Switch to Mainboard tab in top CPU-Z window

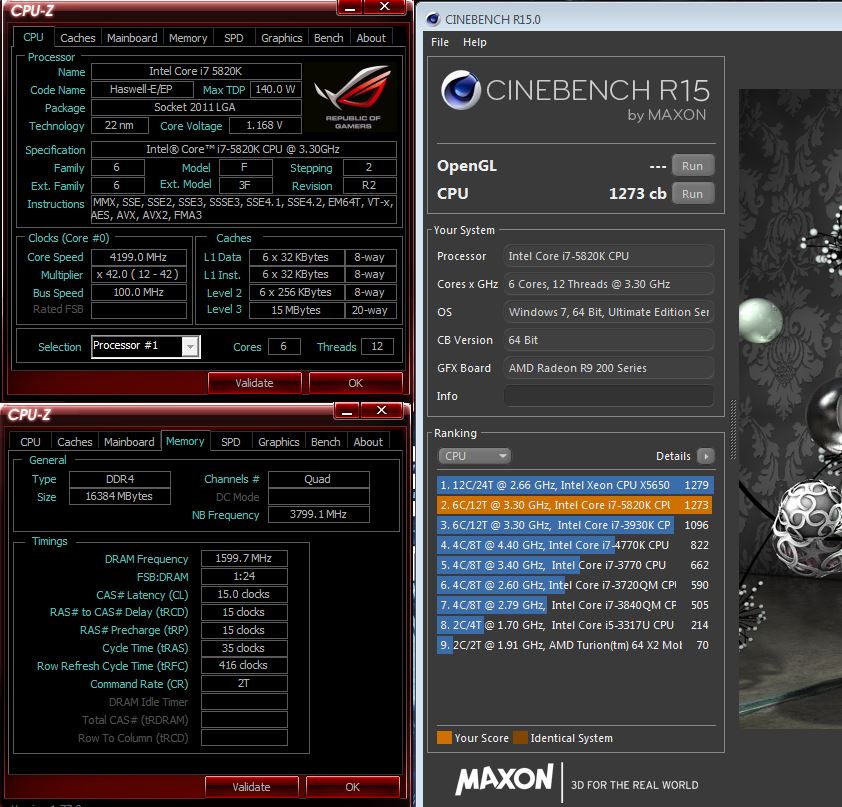point(132,38)
